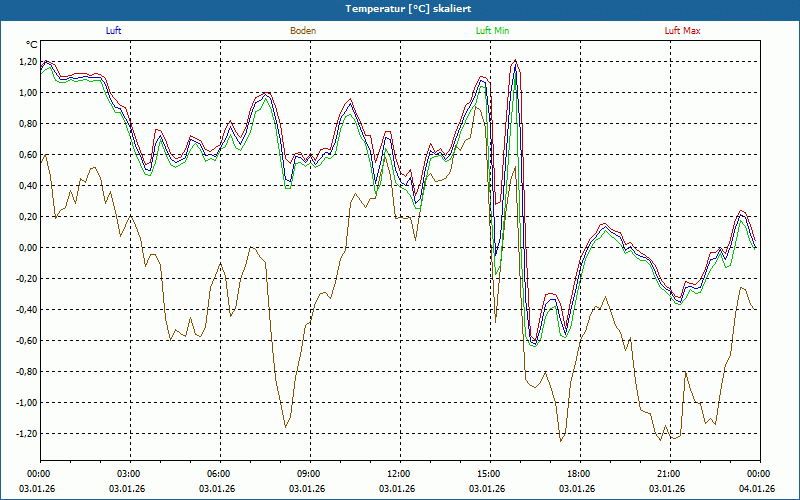Click the 18:00 time axis label

click(579, 474)
